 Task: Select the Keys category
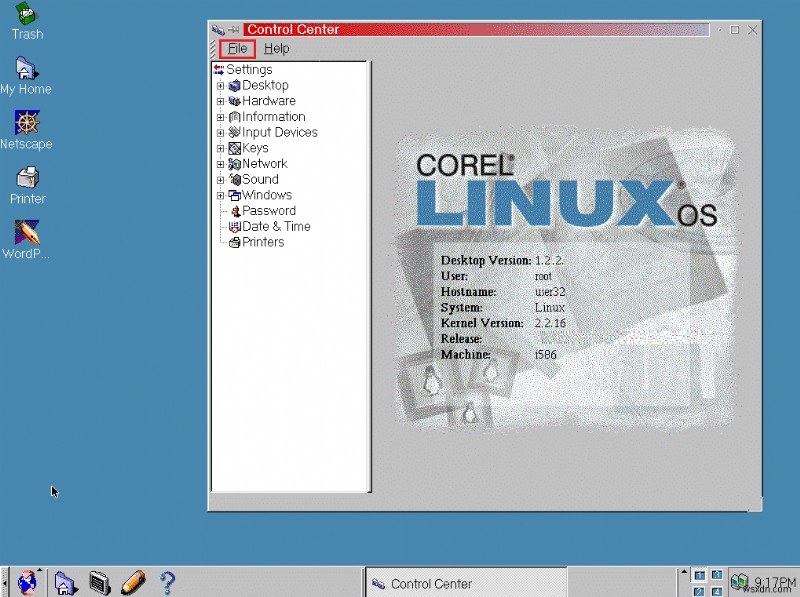(248, 148)
